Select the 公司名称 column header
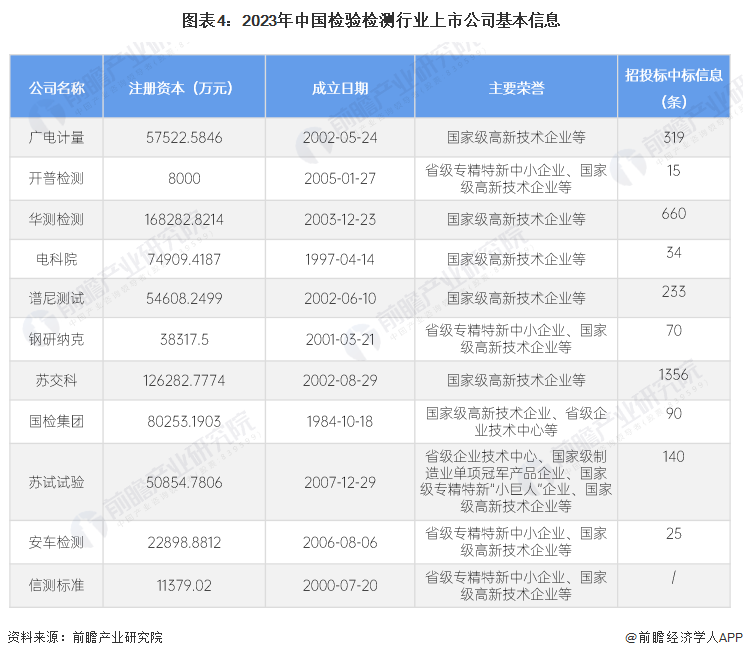Screen dimensions: 743x658 [x=56, y=88]
